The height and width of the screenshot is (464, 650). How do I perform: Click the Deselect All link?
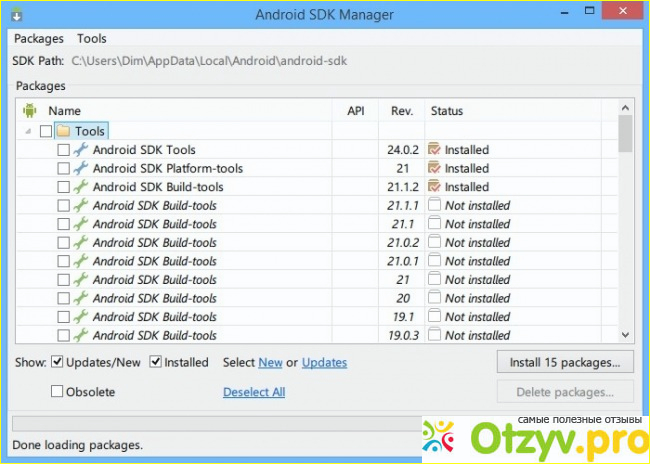point(254,392)
